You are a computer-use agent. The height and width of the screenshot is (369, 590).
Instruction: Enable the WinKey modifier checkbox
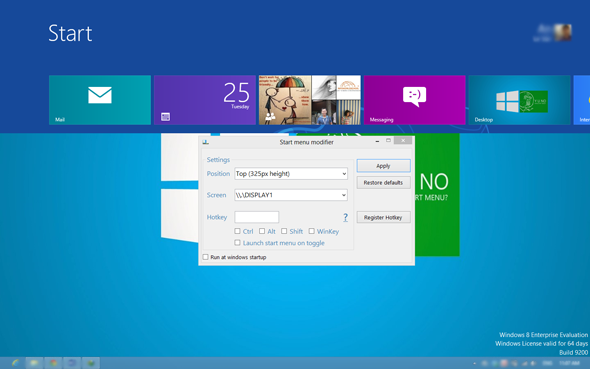pos(312,231)
